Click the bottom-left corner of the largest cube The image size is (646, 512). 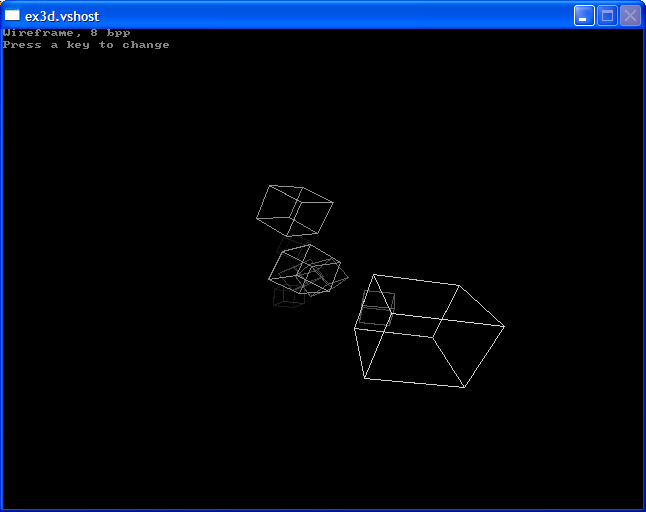(x=365, y=378)
